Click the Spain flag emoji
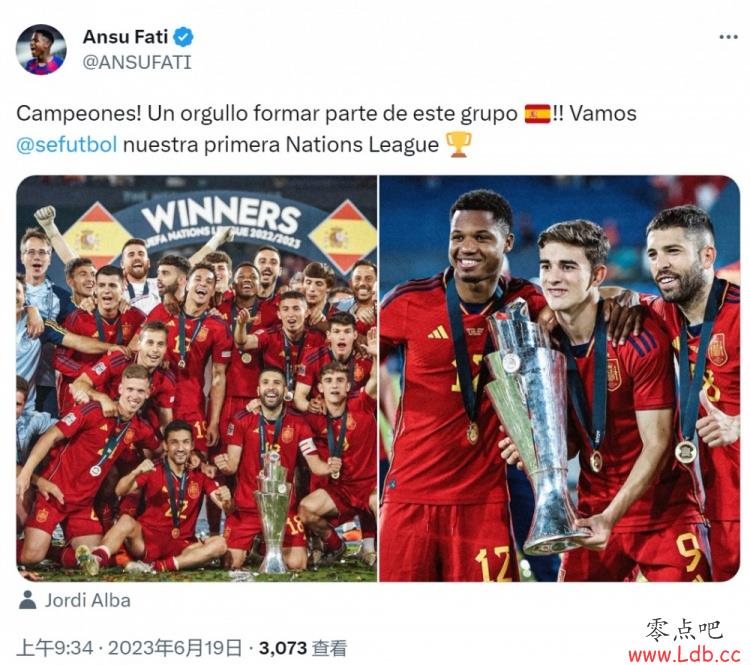Screen dimensions: 750x665 coord(537,114)
